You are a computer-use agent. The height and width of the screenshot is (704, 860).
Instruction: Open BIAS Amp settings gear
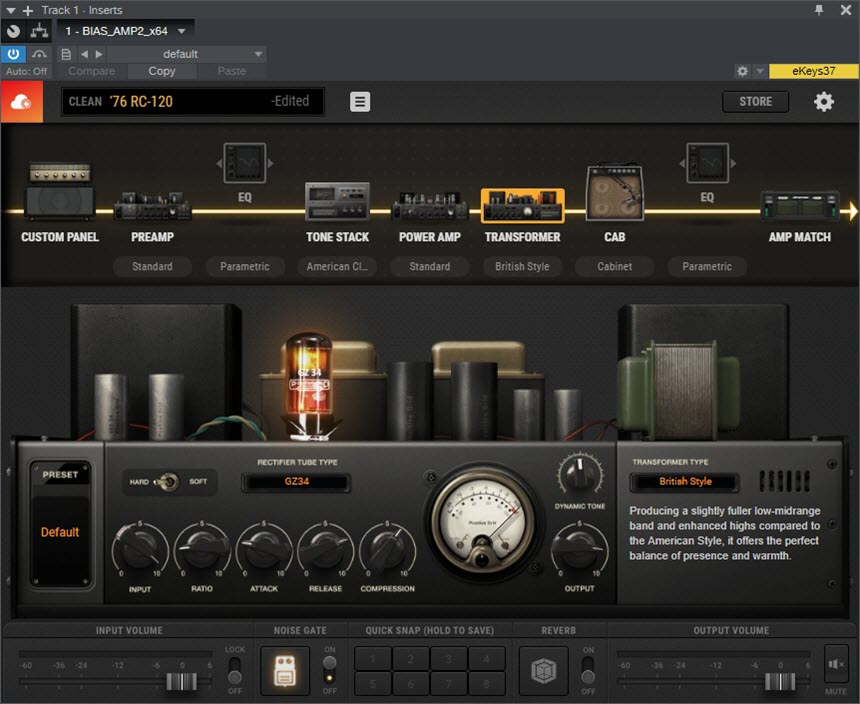tap(823, 101)
